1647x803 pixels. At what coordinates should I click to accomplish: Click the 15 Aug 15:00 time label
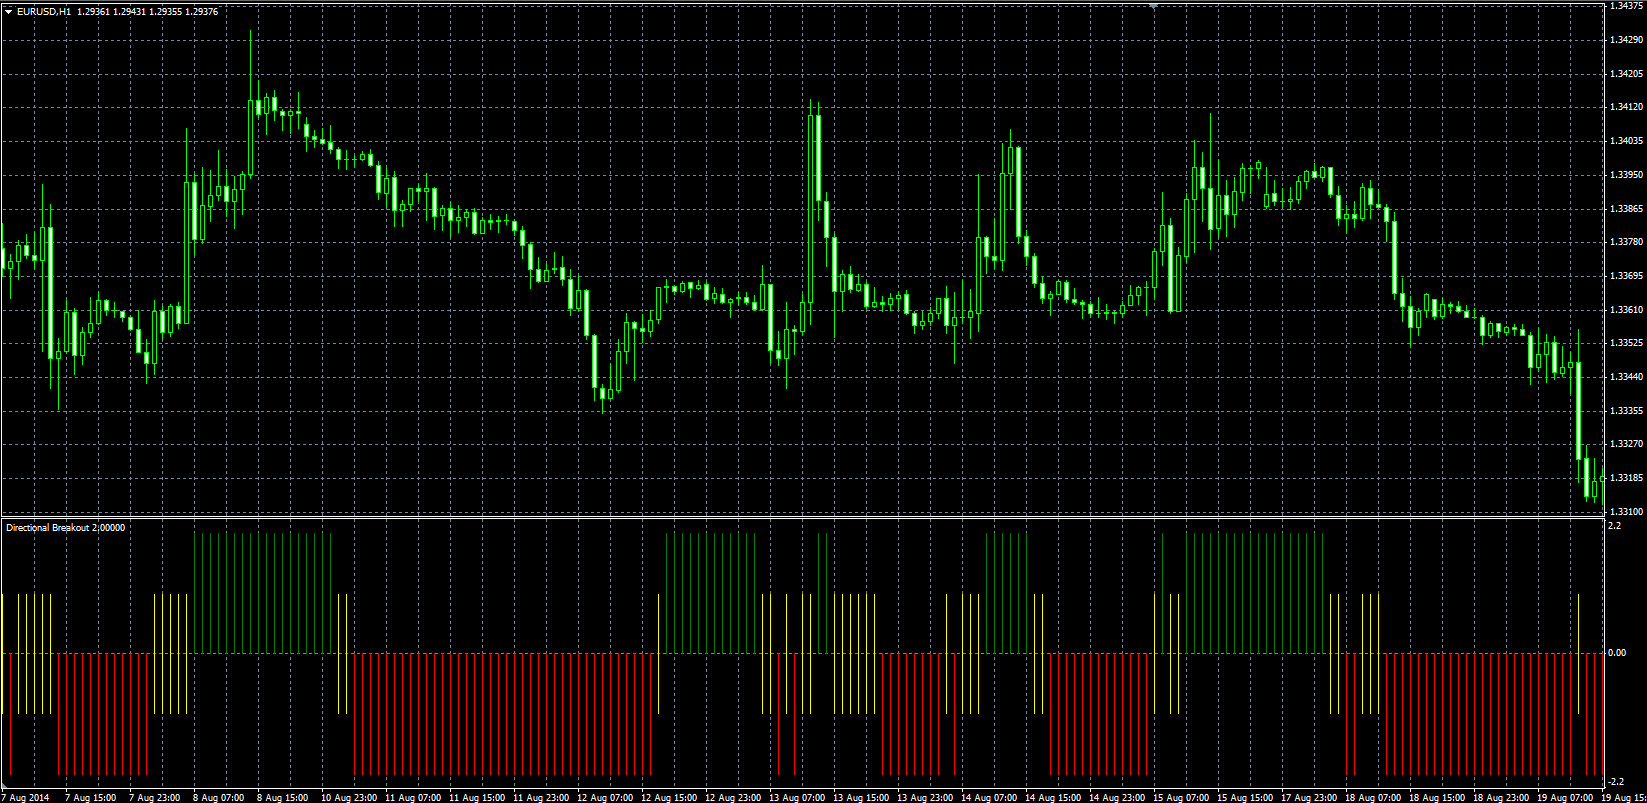1245,798
